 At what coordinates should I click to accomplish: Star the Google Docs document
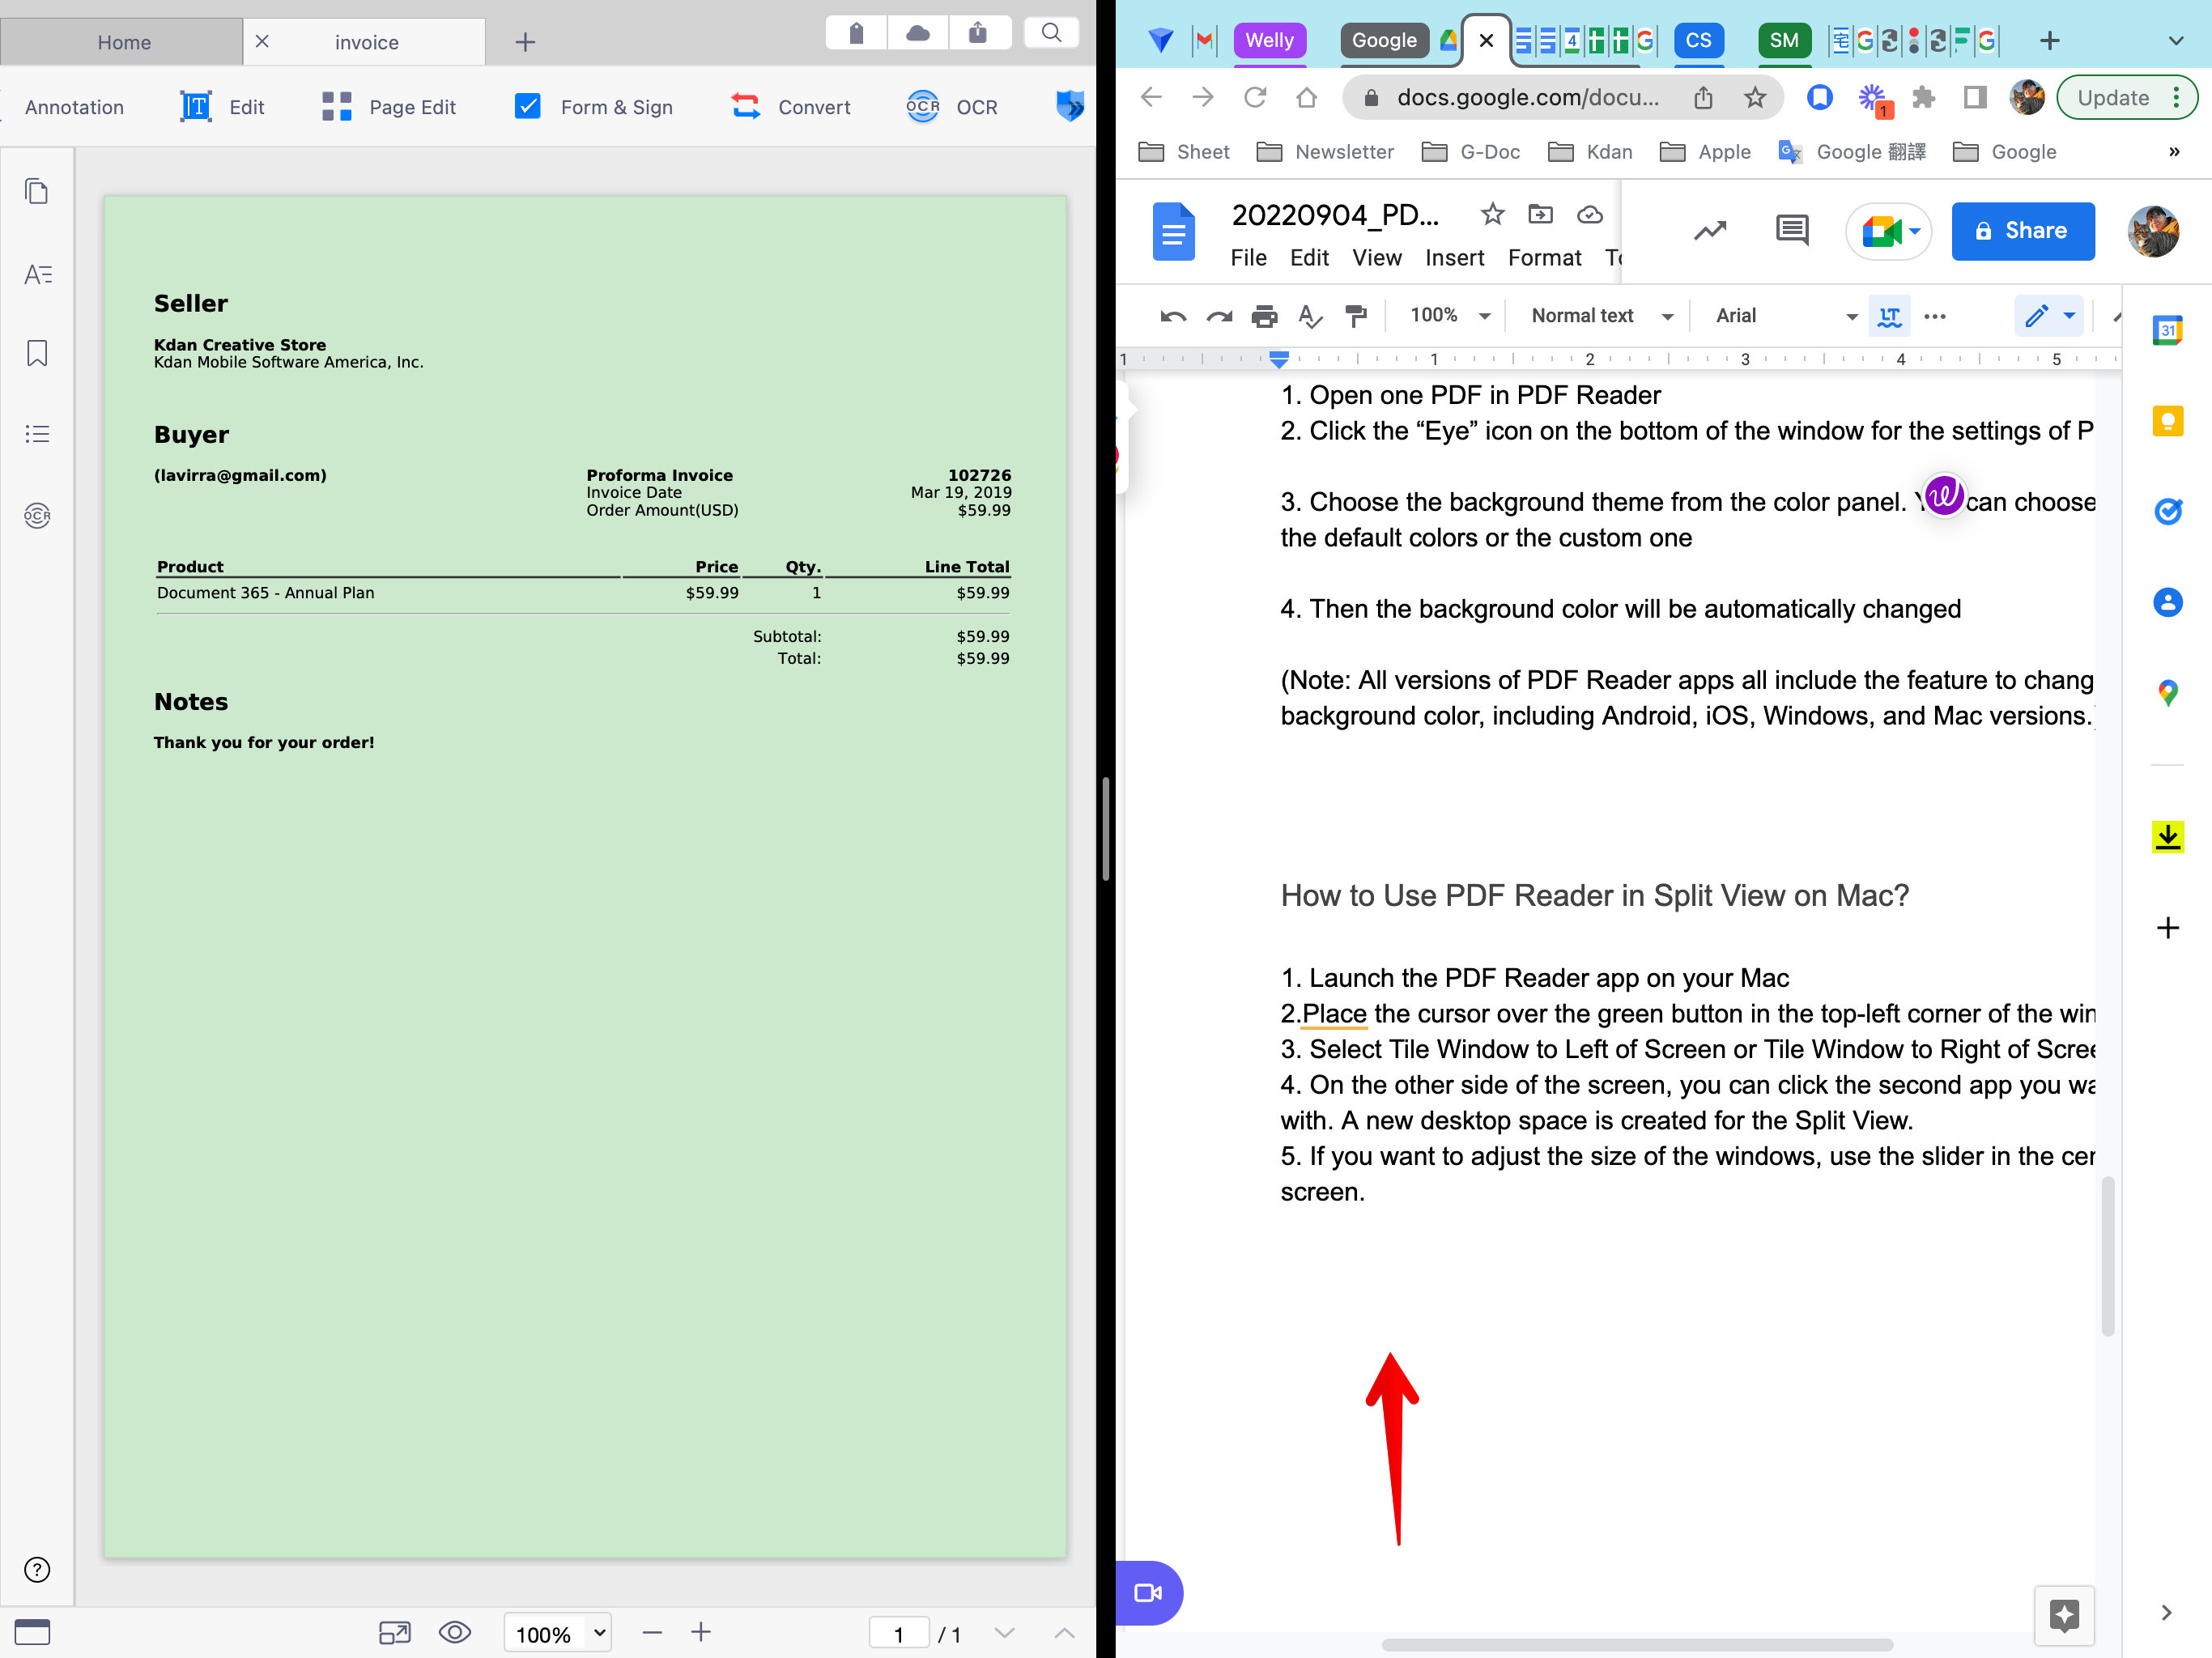[x=1492, y=214]
